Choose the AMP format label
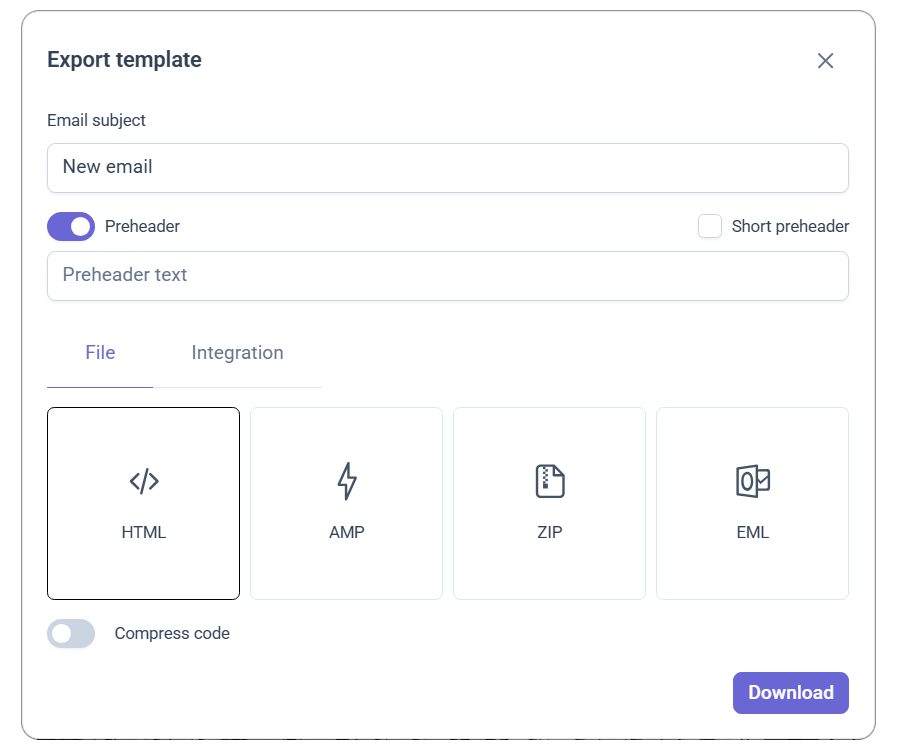The height and width of the screenshot is (748, 898). [x=346, y=532]
